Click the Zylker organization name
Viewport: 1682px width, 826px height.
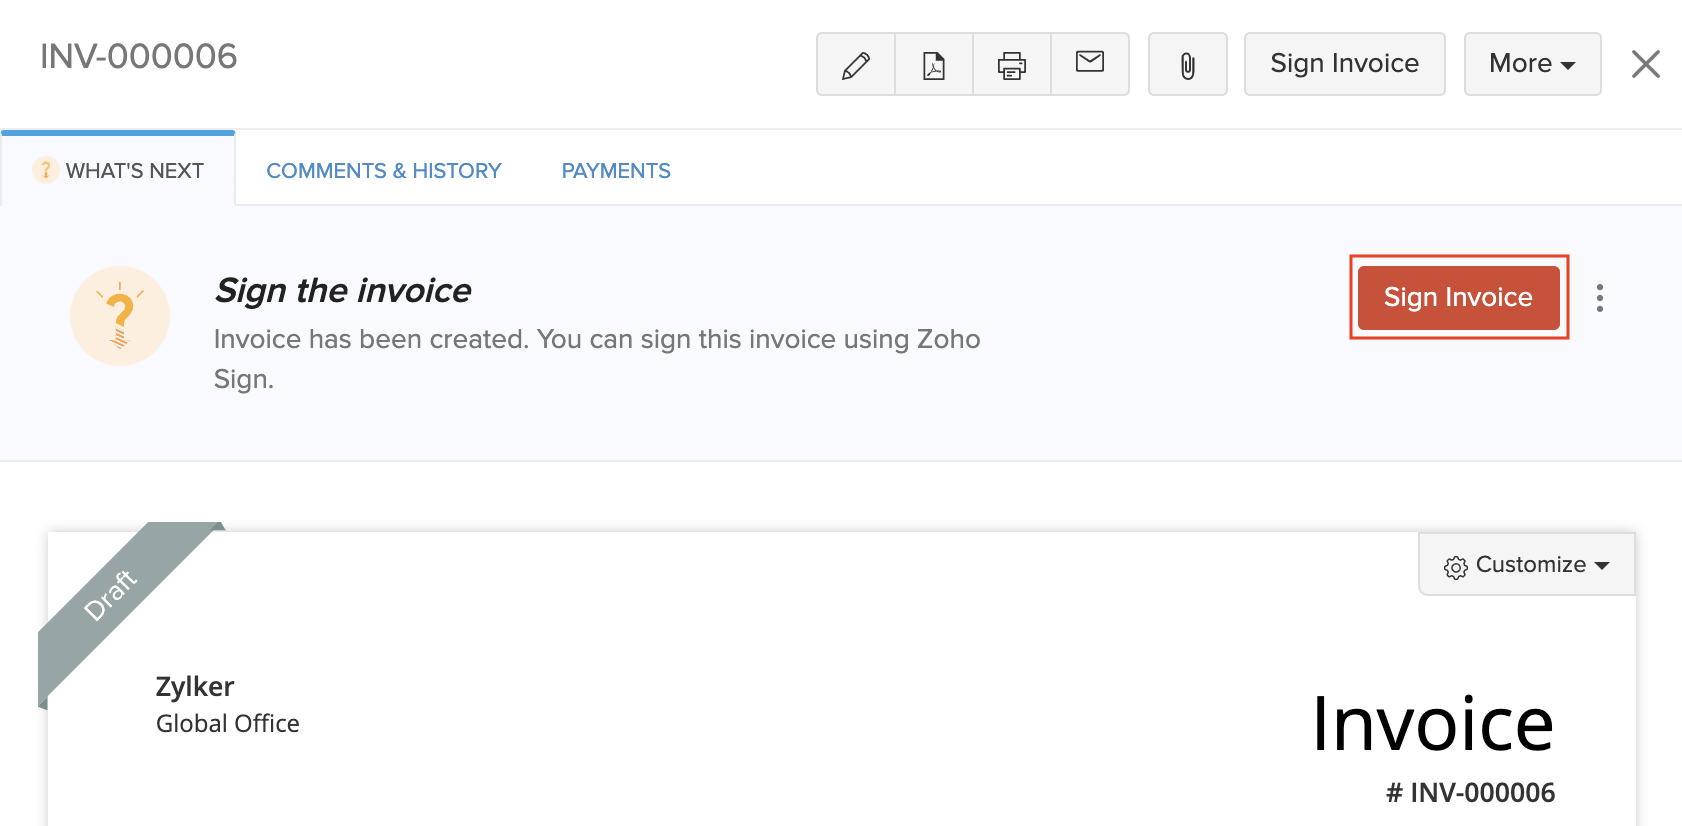pos(195,687)
